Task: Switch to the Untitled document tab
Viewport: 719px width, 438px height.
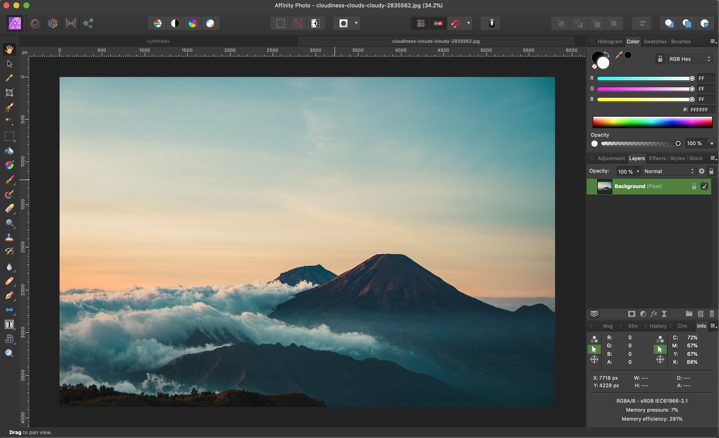Action: (158, 41)
